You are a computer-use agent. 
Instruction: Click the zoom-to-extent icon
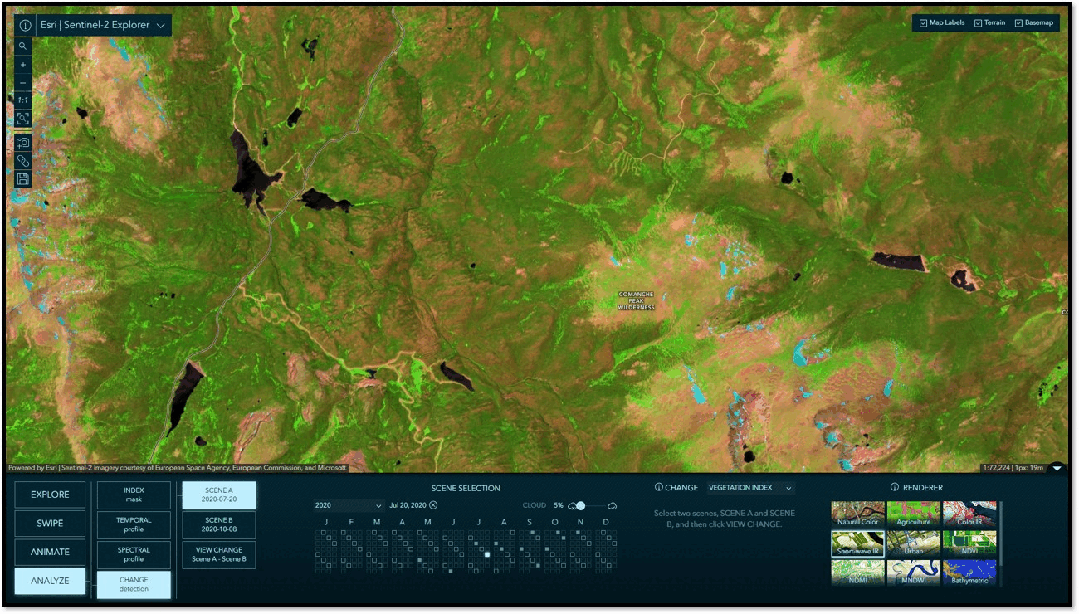pos(23,118)
